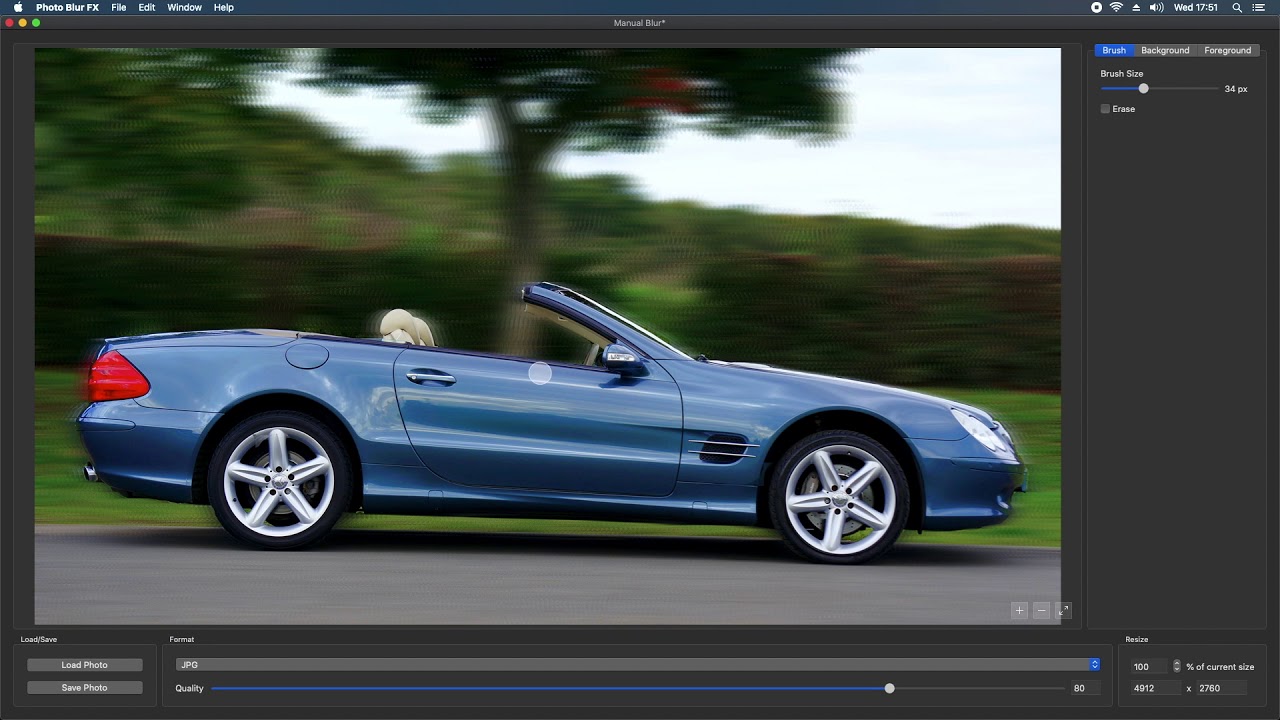
Task: Click the width field showing 4912
Action: [1155, 688]
